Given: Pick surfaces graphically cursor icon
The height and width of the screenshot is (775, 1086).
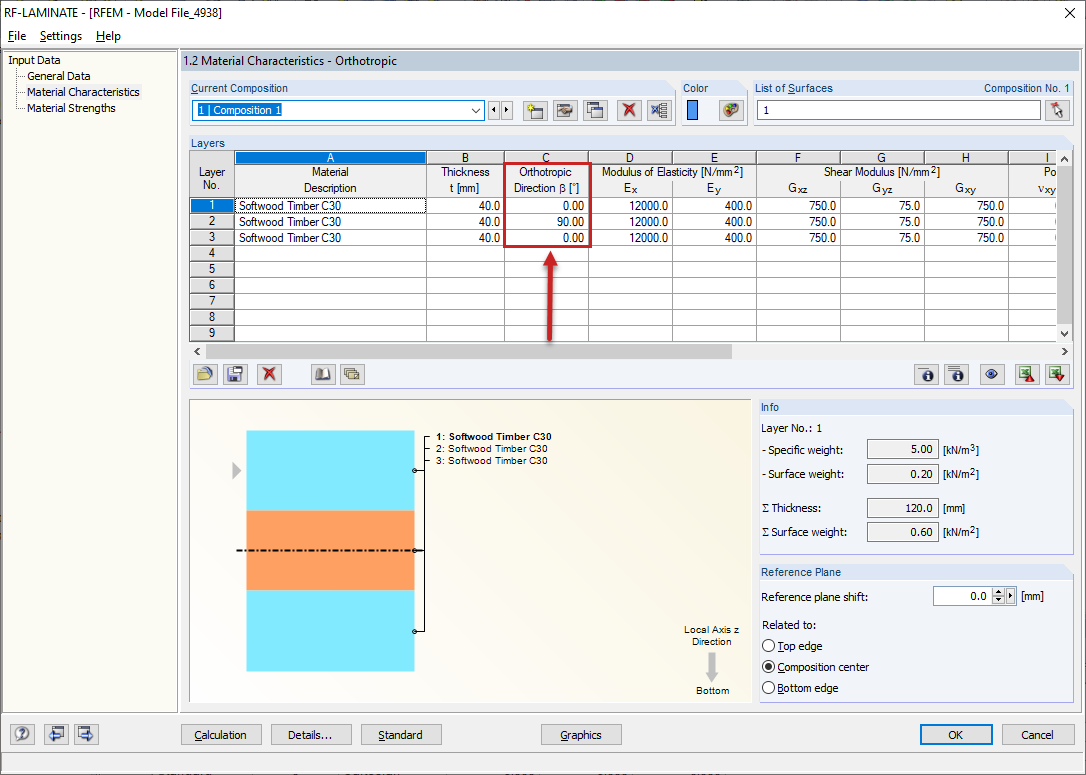Looking at the screenshot, I should click(1057, 110).
